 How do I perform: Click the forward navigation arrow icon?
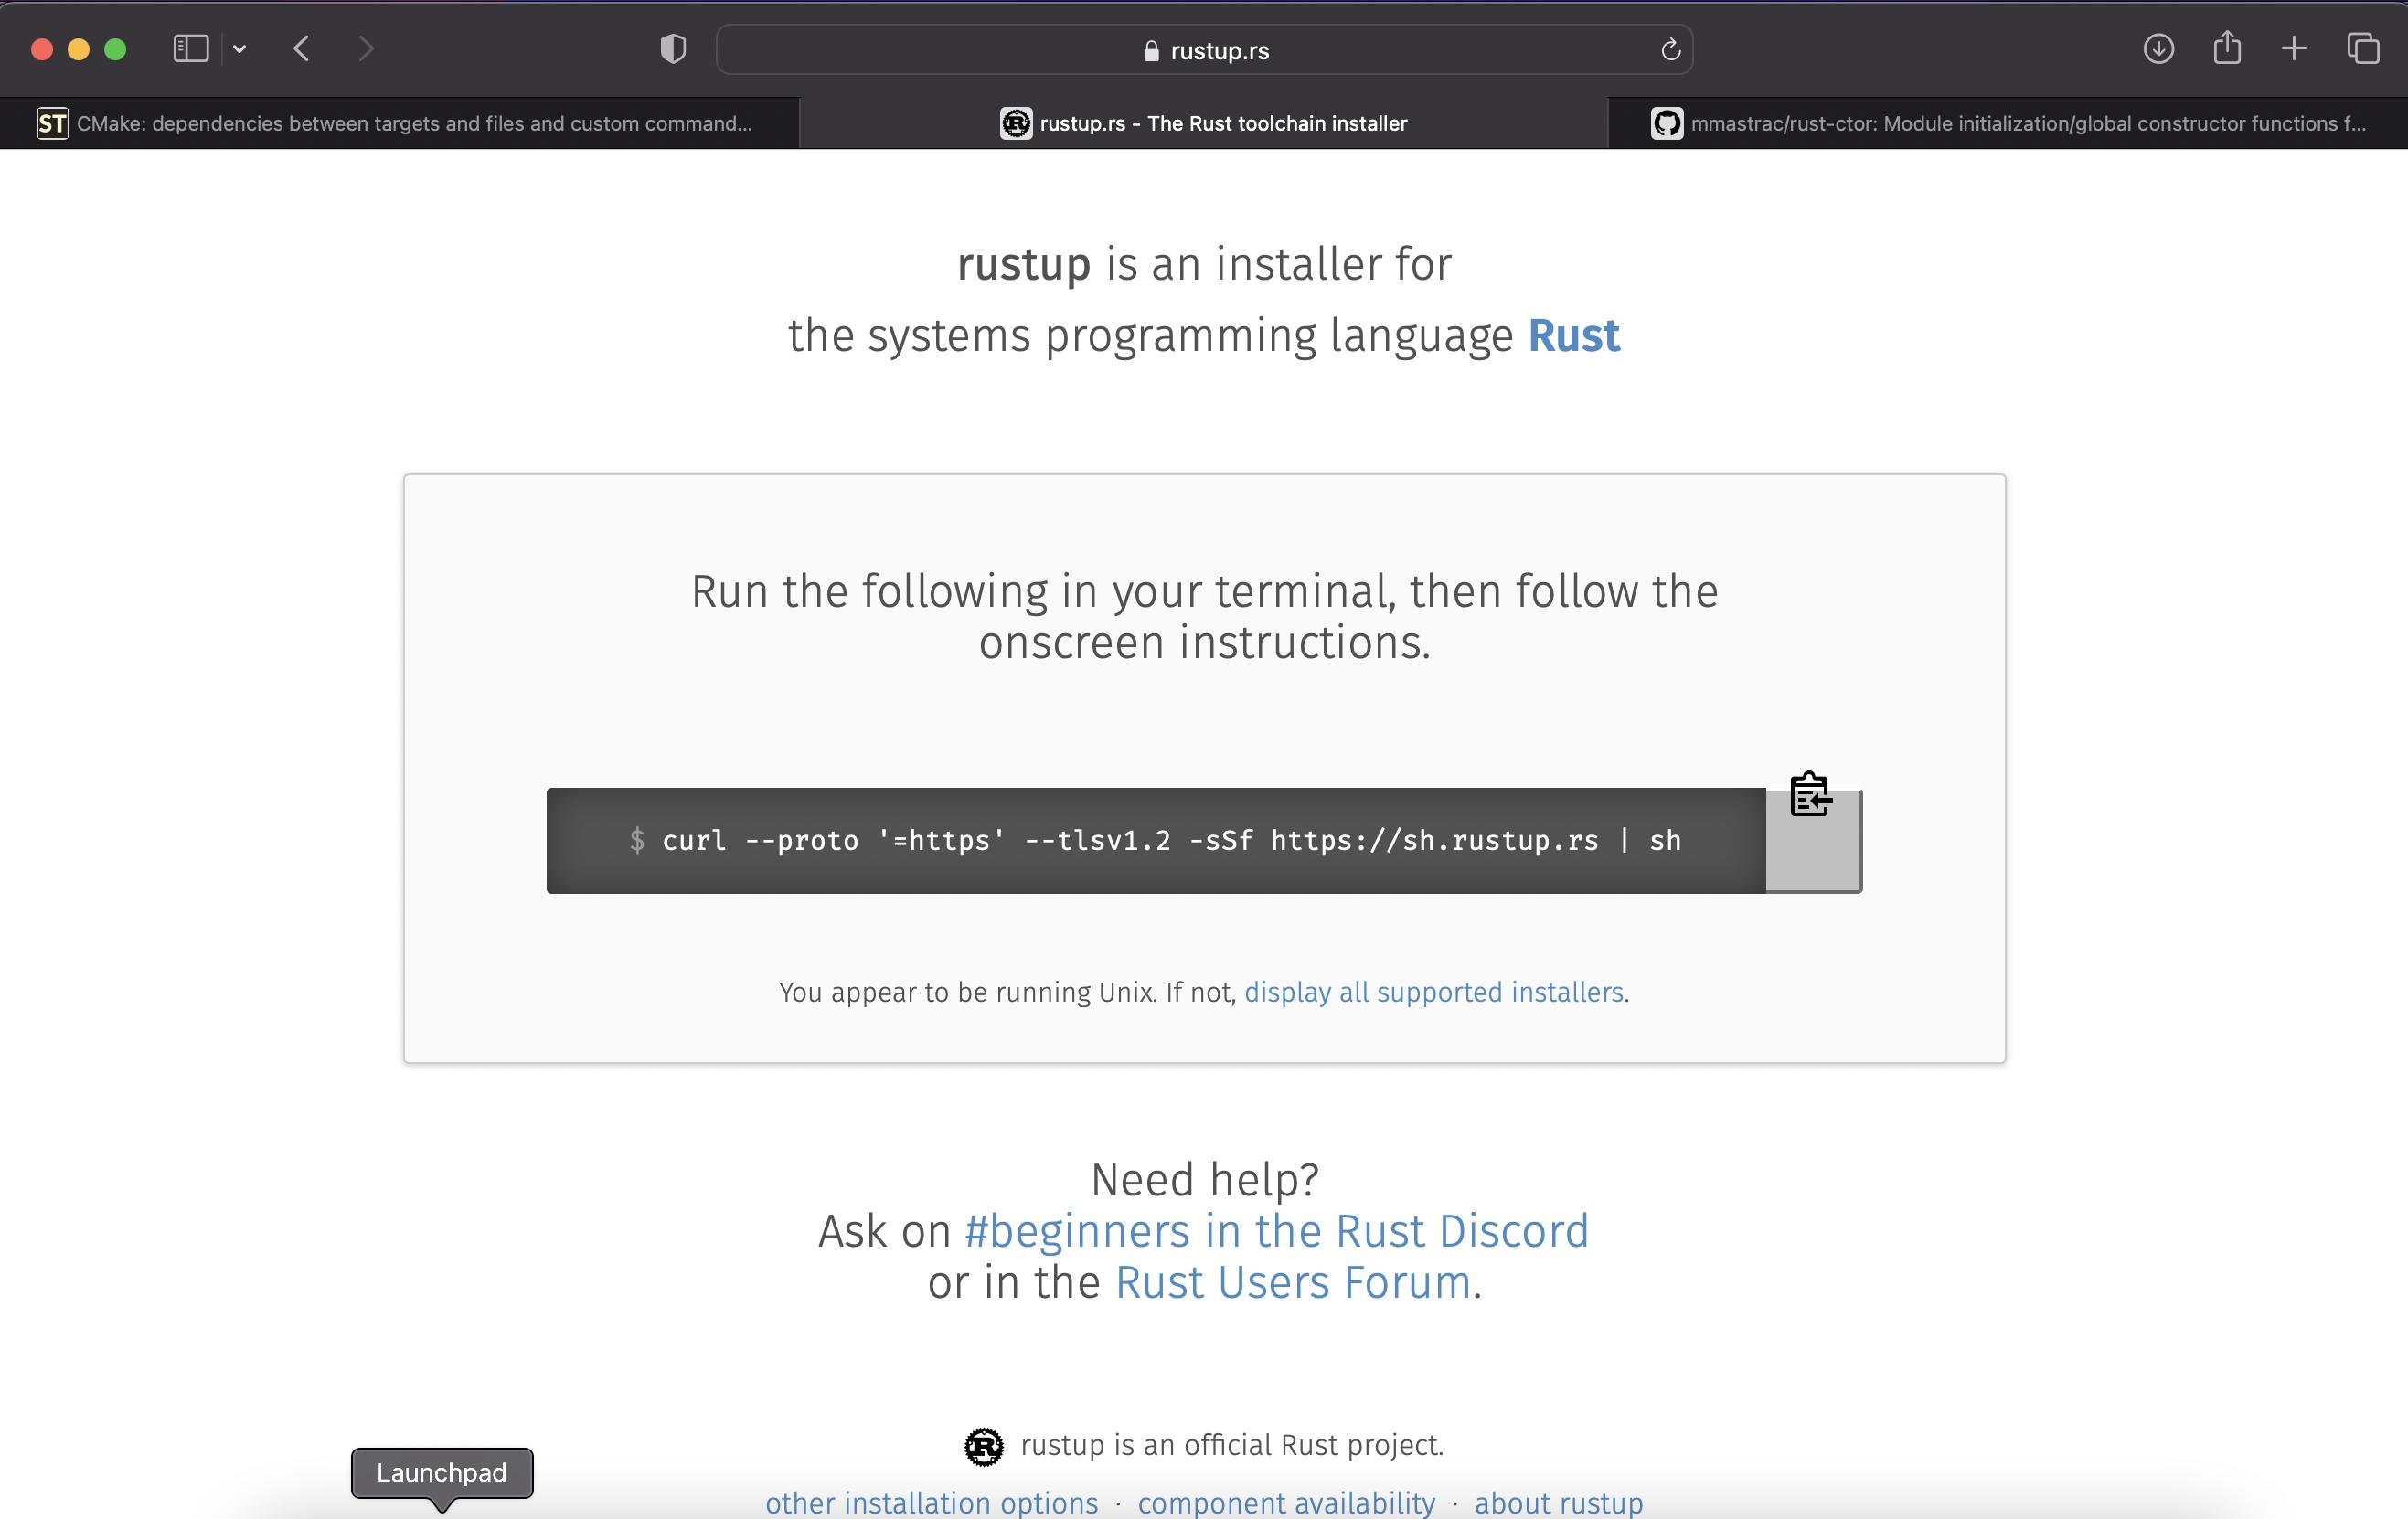tap(368, 49)
